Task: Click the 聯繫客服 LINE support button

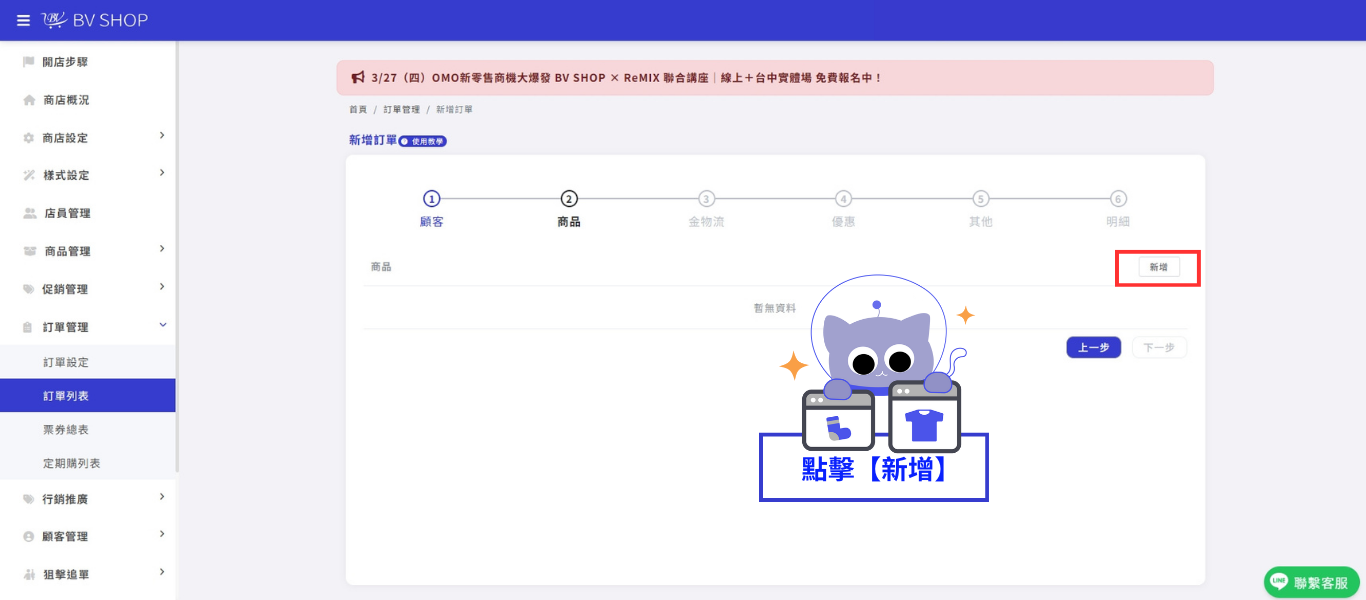Action: (1312, 582)
